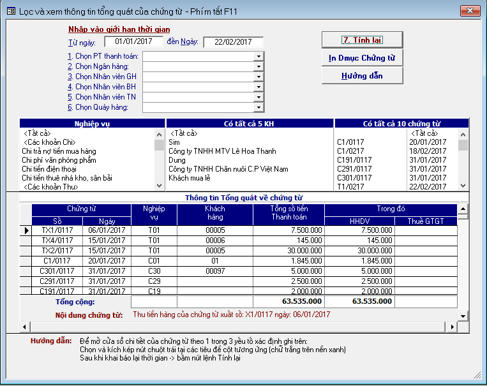
Task: Select voucher 'T1/0217' in list
Action: 350,187
